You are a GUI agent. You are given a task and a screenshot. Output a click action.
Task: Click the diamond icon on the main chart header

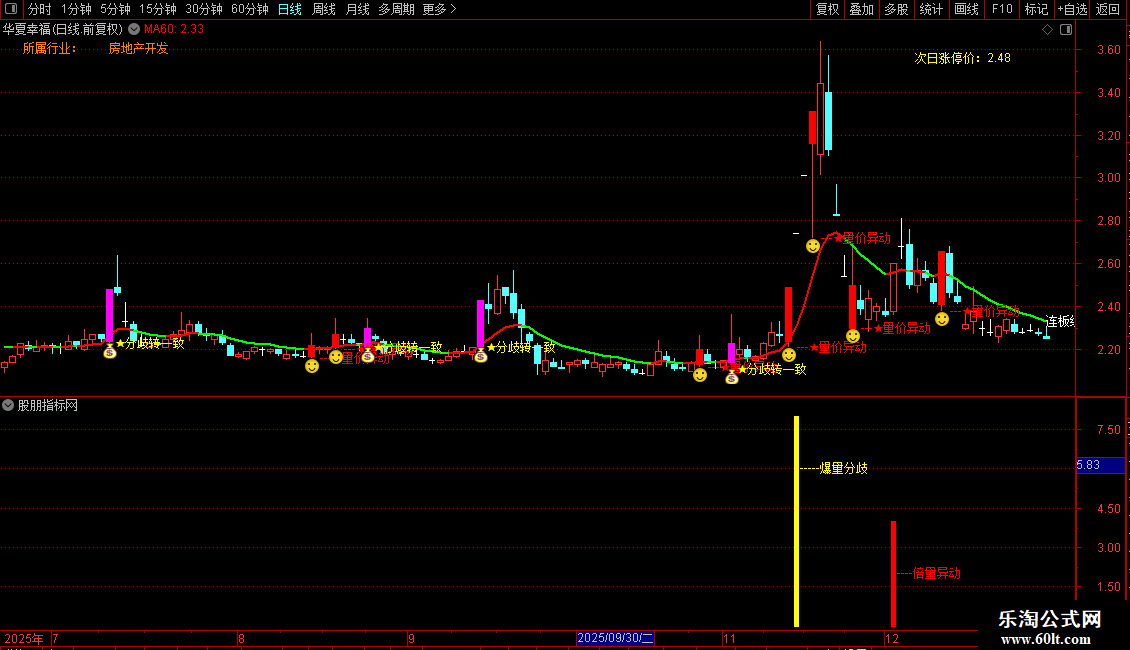tap(1048, 30)
